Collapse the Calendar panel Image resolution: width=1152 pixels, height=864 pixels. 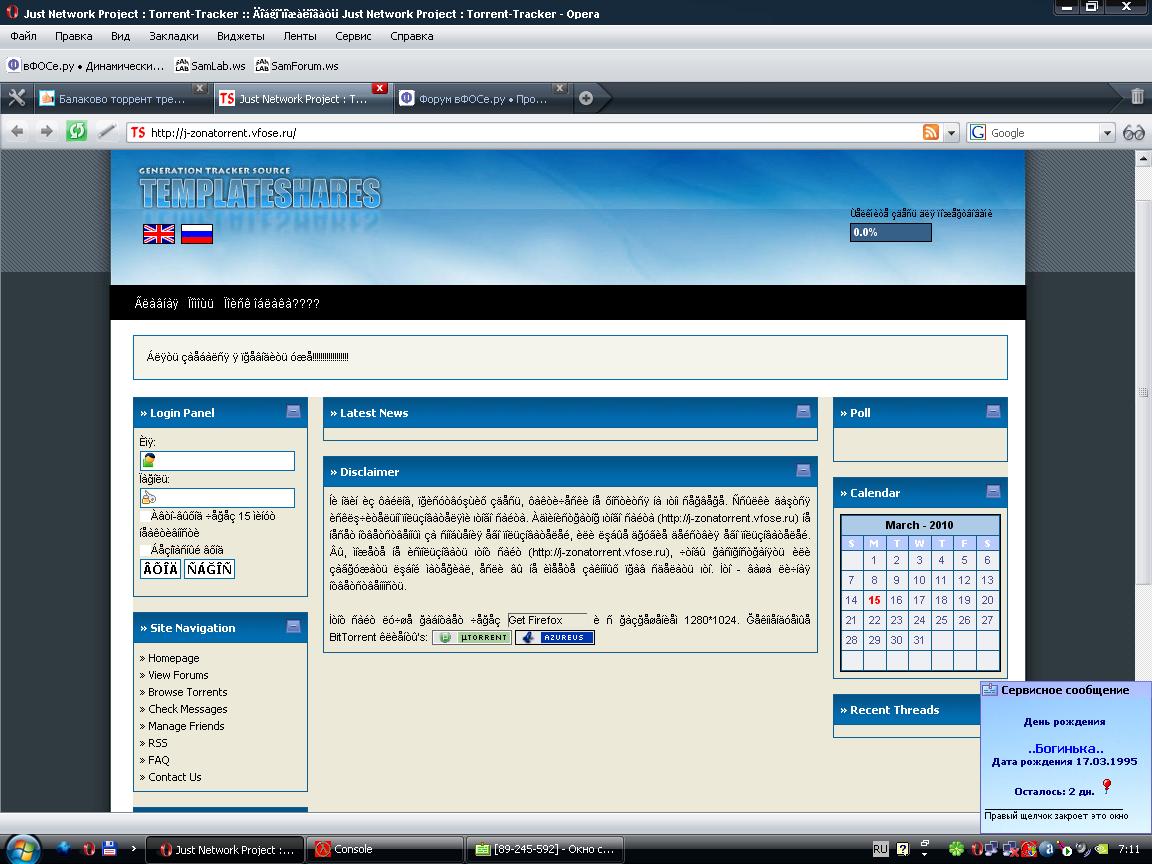[993, 491]
